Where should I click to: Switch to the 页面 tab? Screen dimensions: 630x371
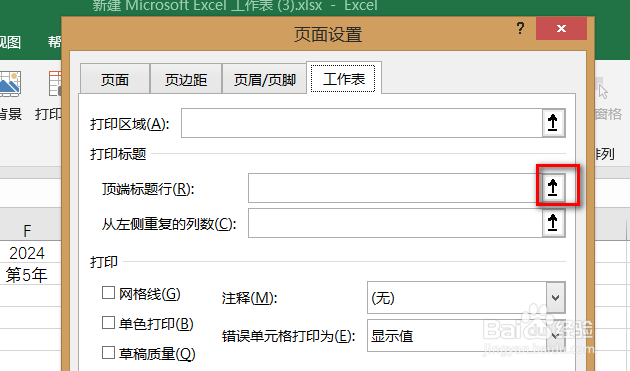coord(115,79)
